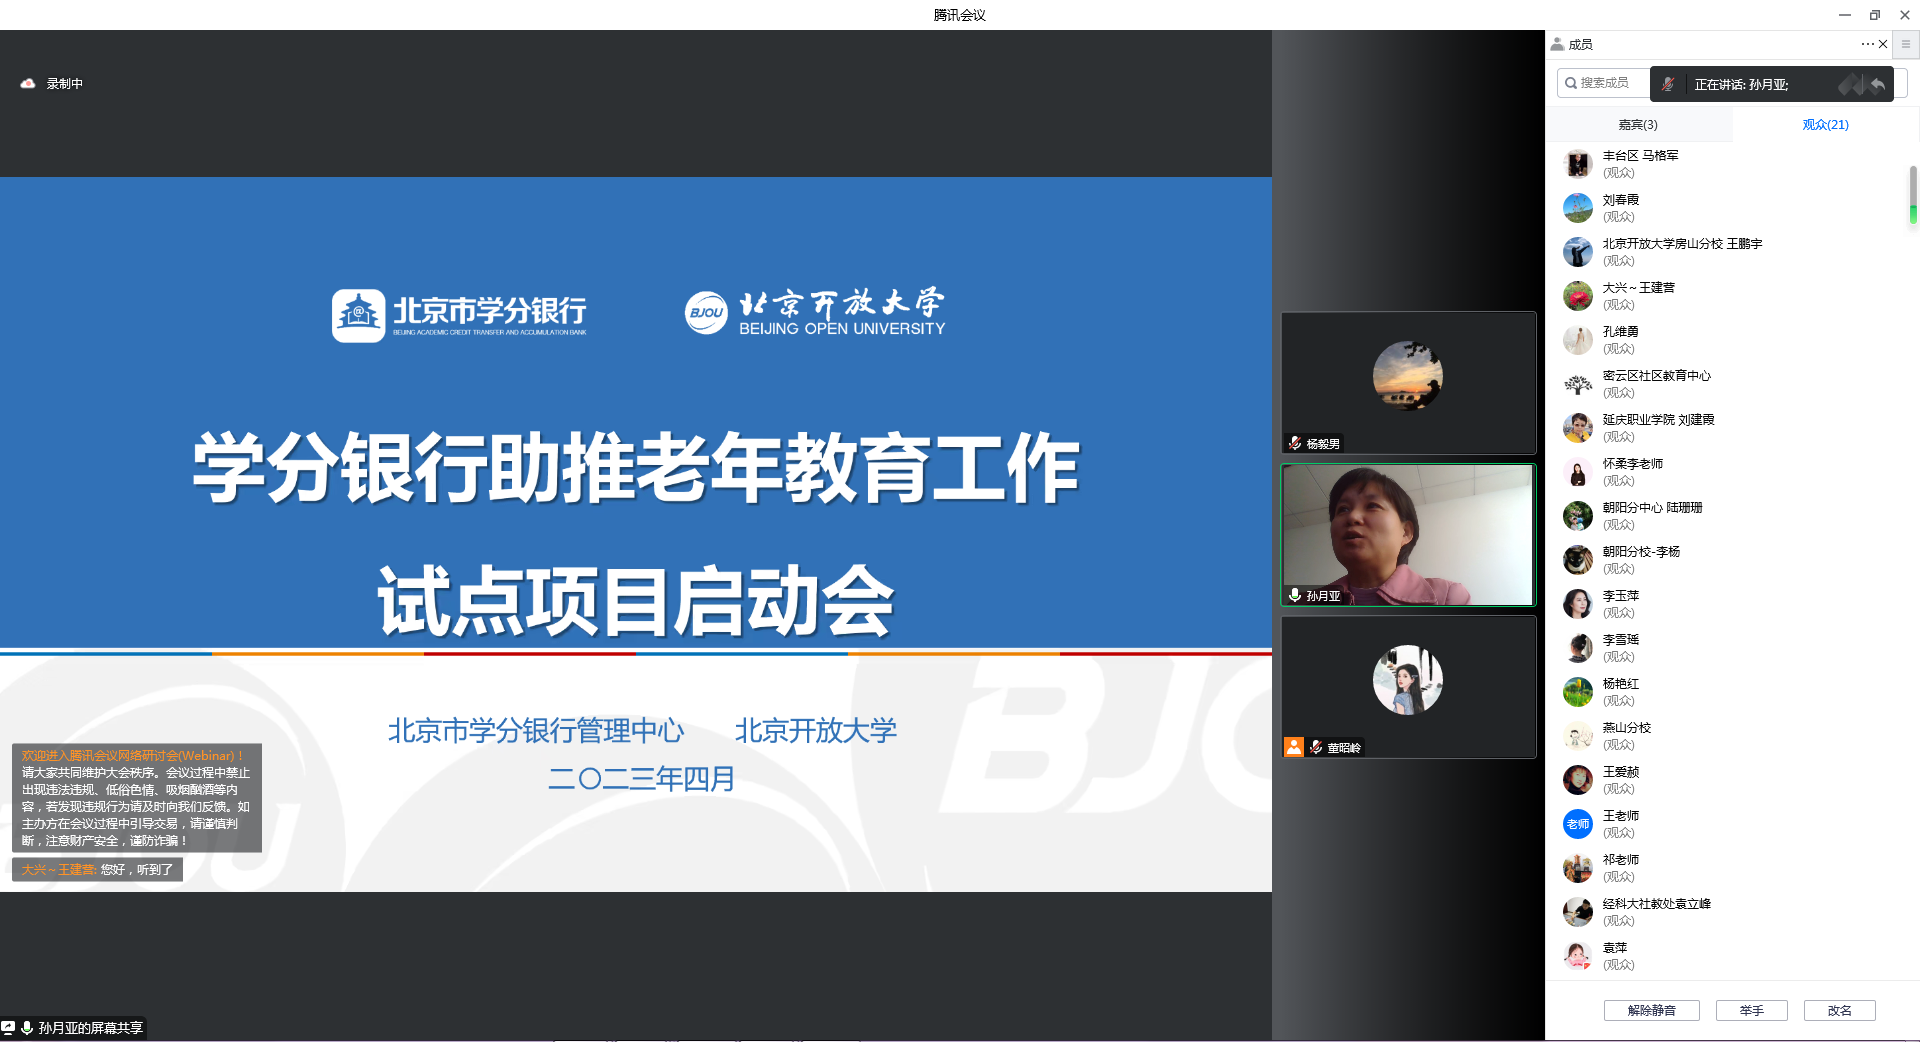Select member name 袁萍 in audience list

pos(1615,948)
